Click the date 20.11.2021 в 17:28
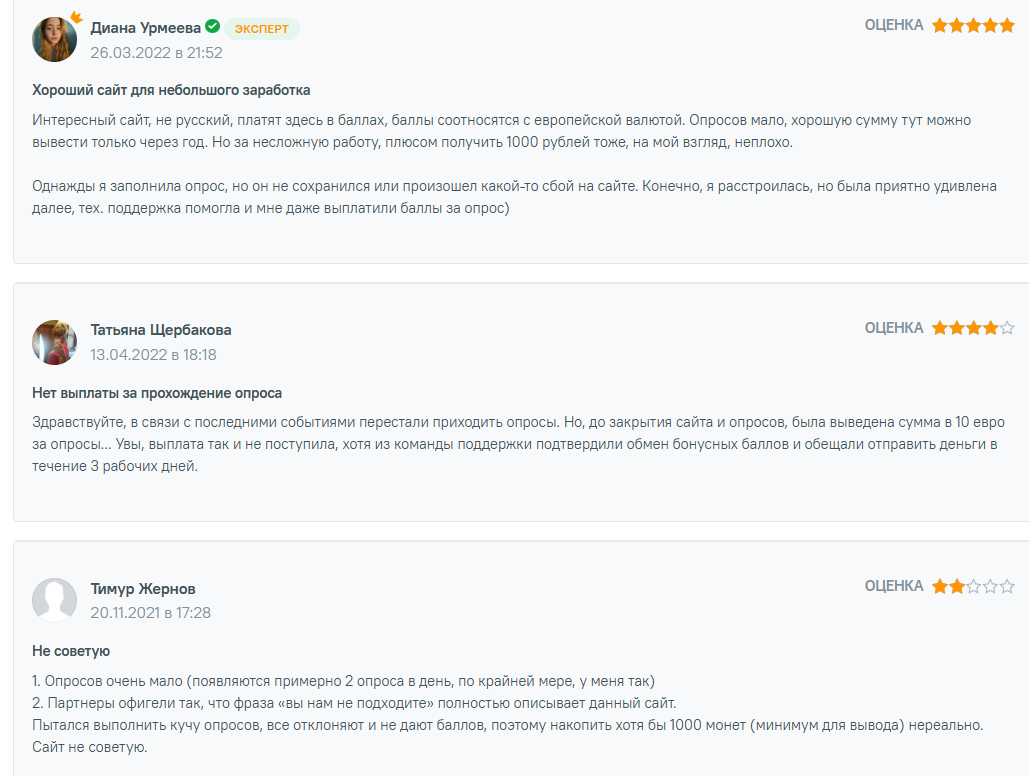1029x776 pixels. tap(150, 613)
